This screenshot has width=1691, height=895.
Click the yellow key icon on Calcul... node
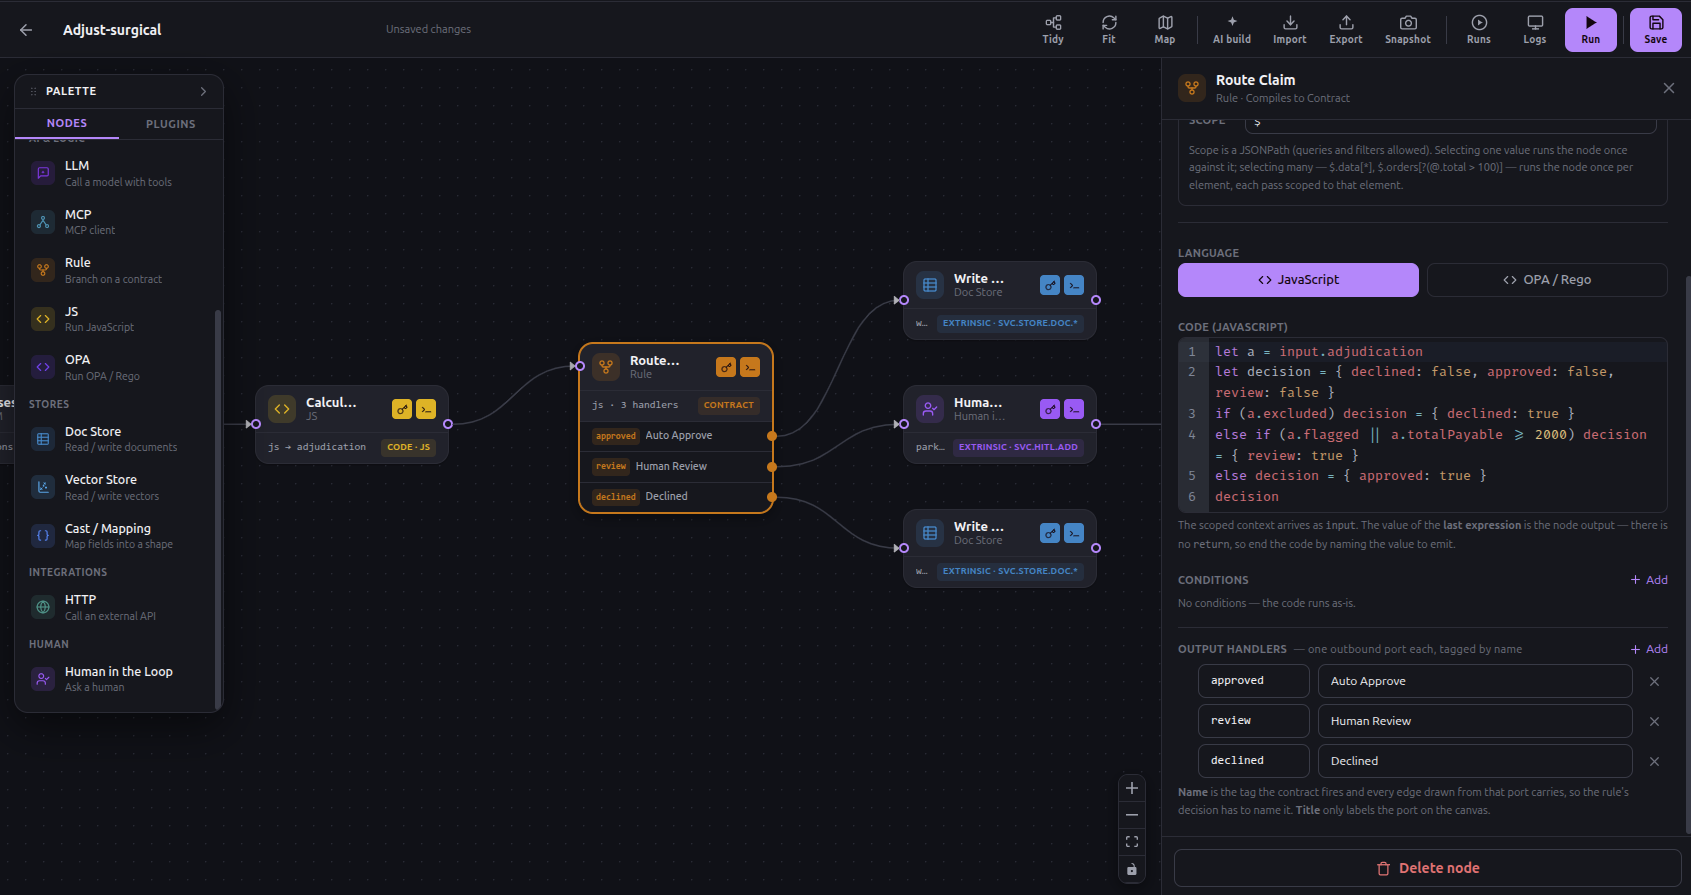402,409
